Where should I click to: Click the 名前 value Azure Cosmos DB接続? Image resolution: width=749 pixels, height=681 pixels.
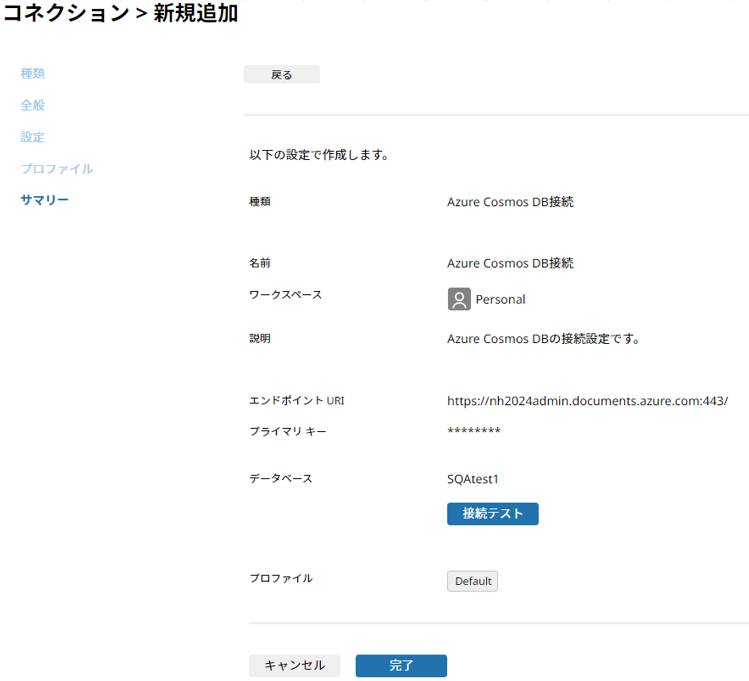pos(510,263)
